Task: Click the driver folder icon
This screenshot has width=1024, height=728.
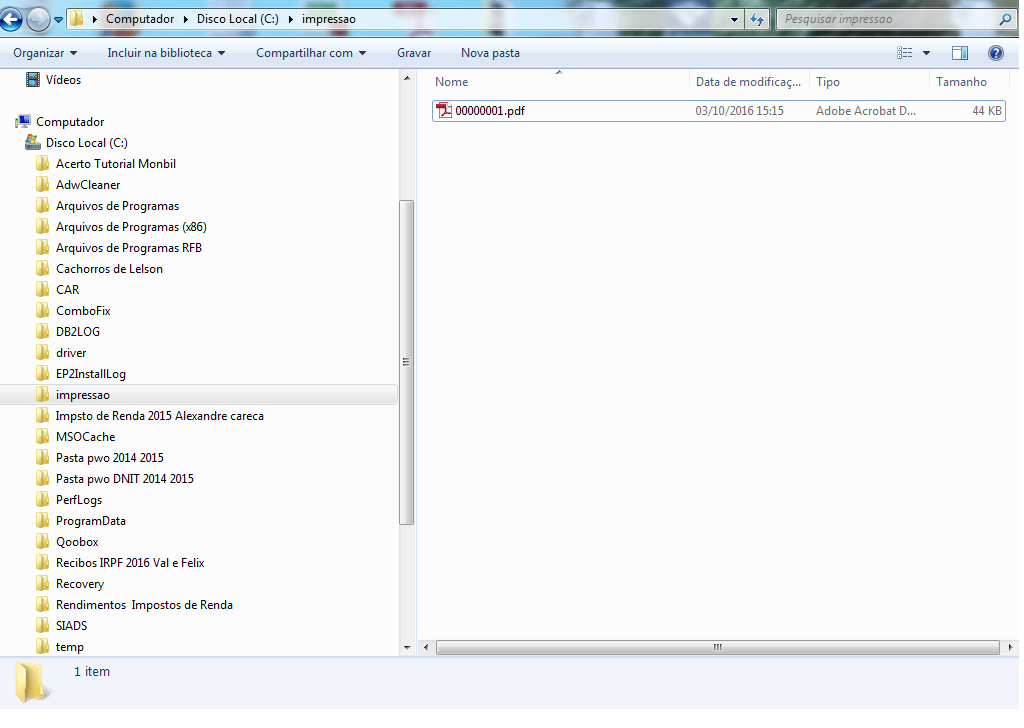Action: point(42,353)
